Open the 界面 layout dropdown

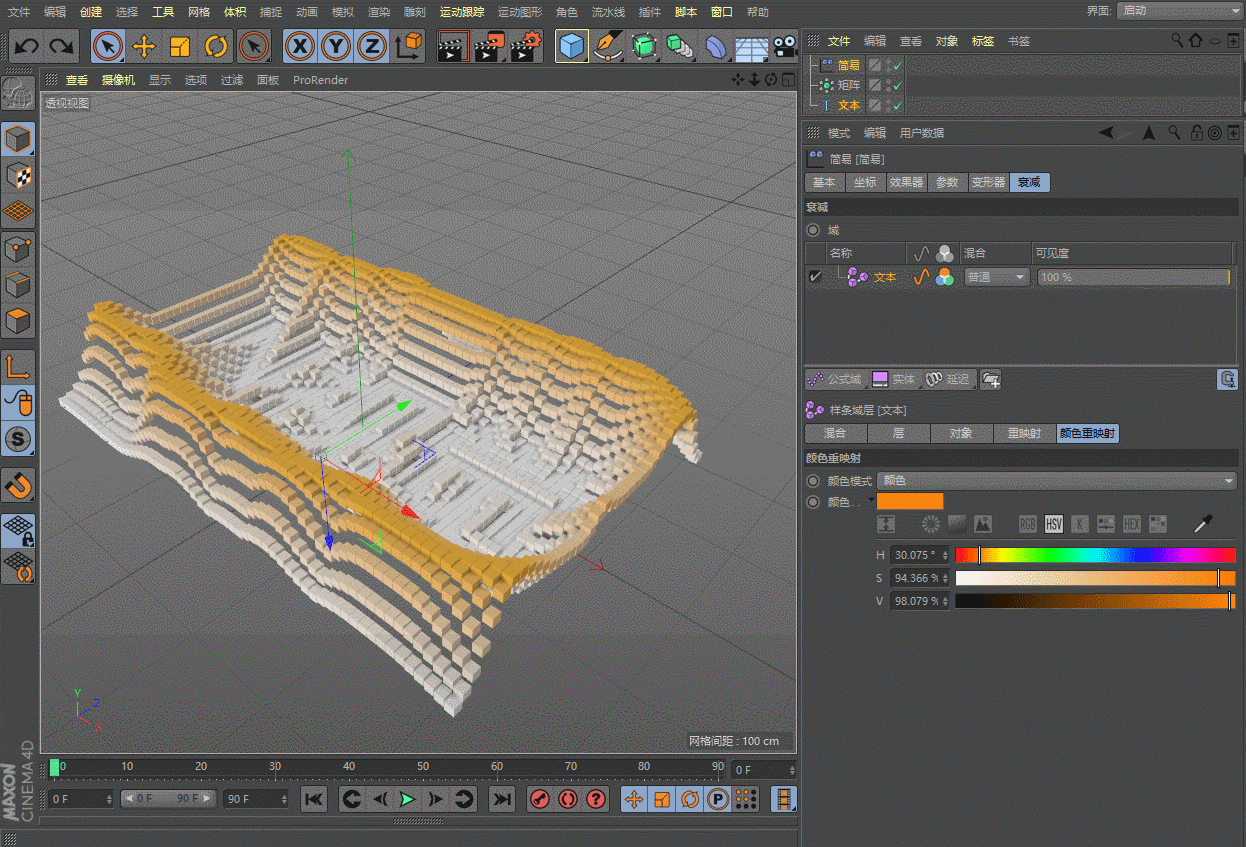(1180, 10)
